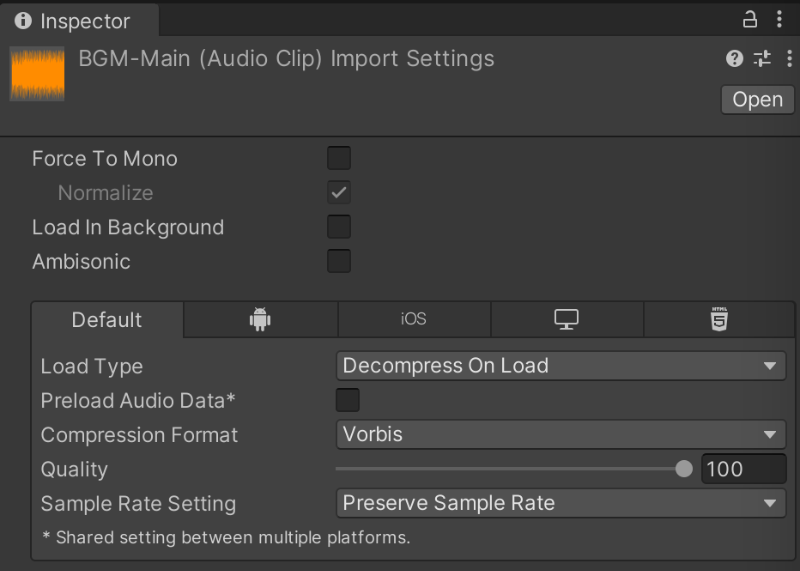
Task: Open the Load Type dropdown
Action: [560, 366]
